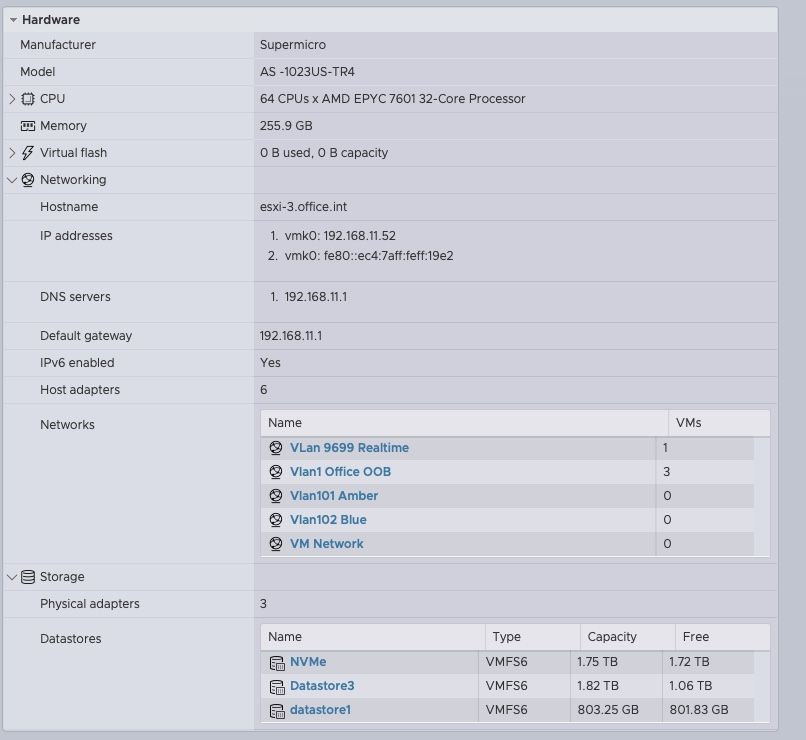
Task: Click the network icon beside Vlan102 Blue
Action: click(276, 520)
